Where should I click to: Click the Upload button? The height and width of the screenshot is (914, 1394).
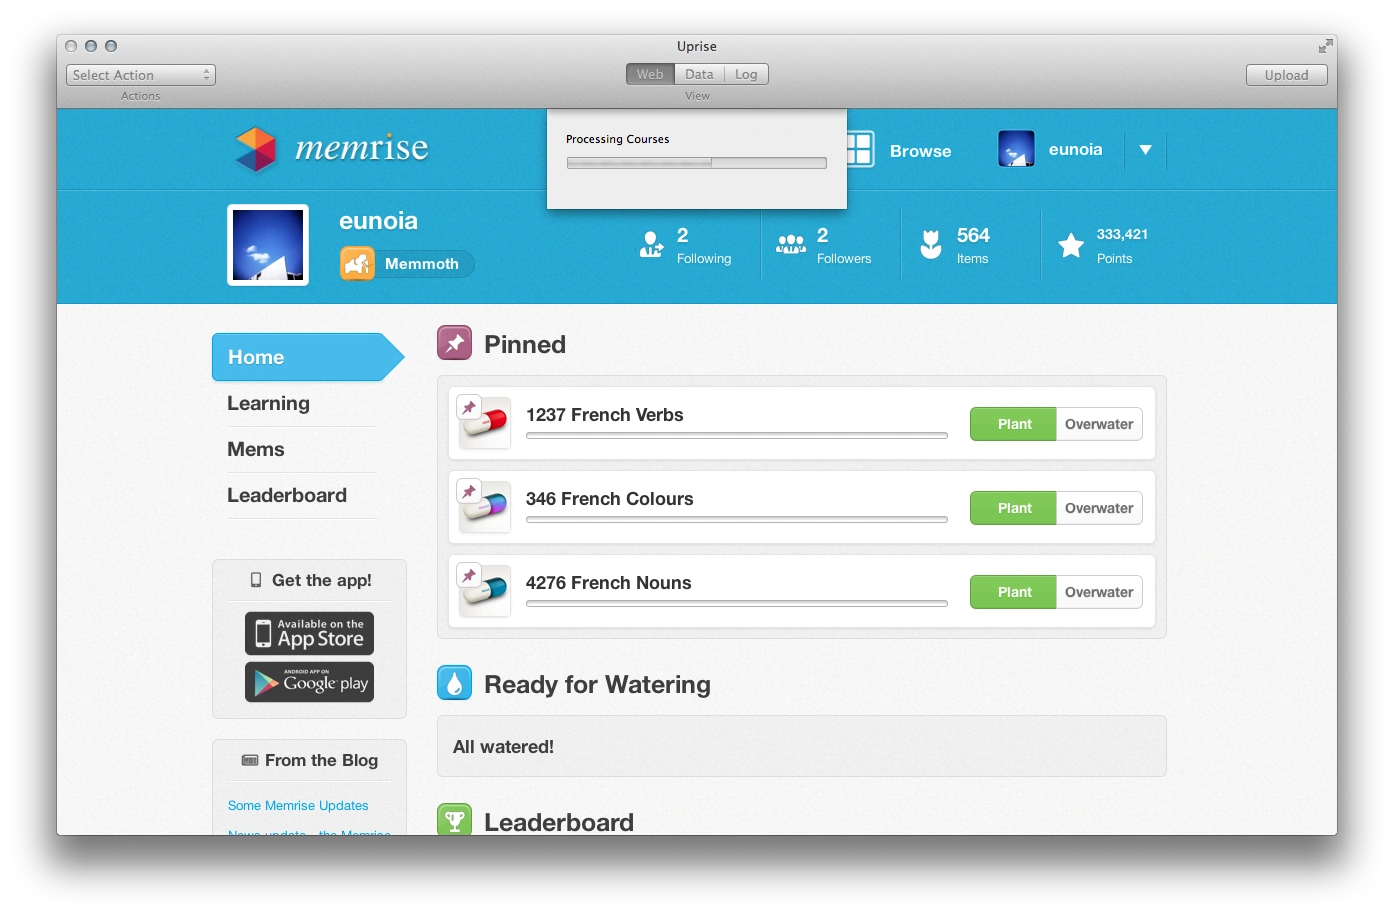pyautogui.click(x=1286, y=75)
